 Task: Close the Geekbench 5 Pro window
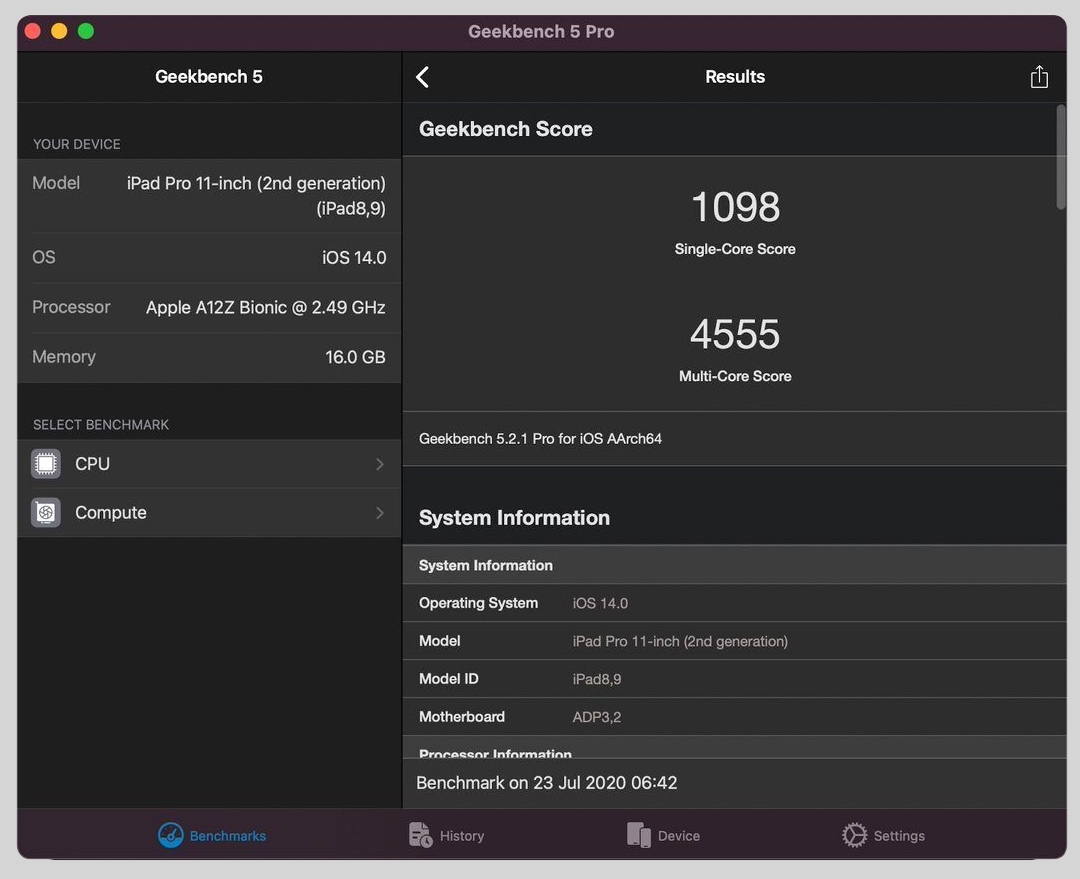click(32, 31)
